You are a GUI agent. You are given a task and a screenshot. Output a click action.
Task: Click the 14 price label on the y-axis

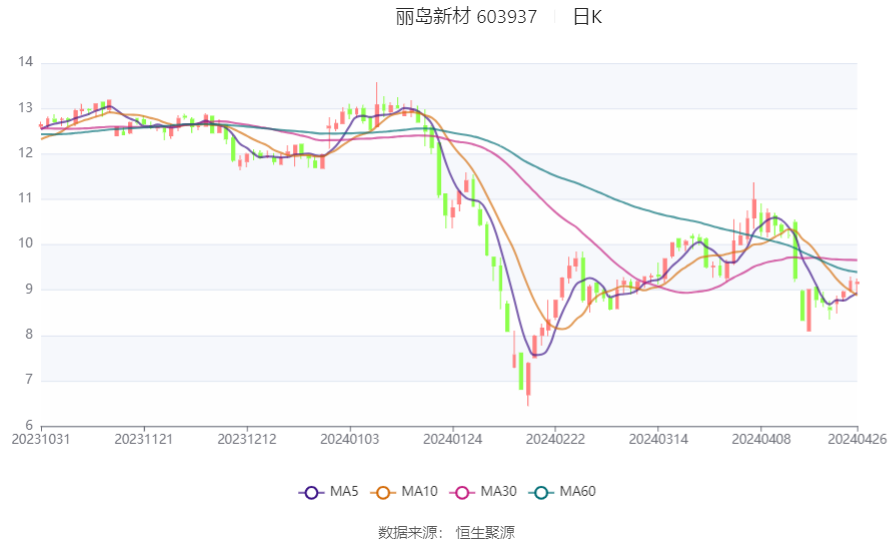coord(26,62)
